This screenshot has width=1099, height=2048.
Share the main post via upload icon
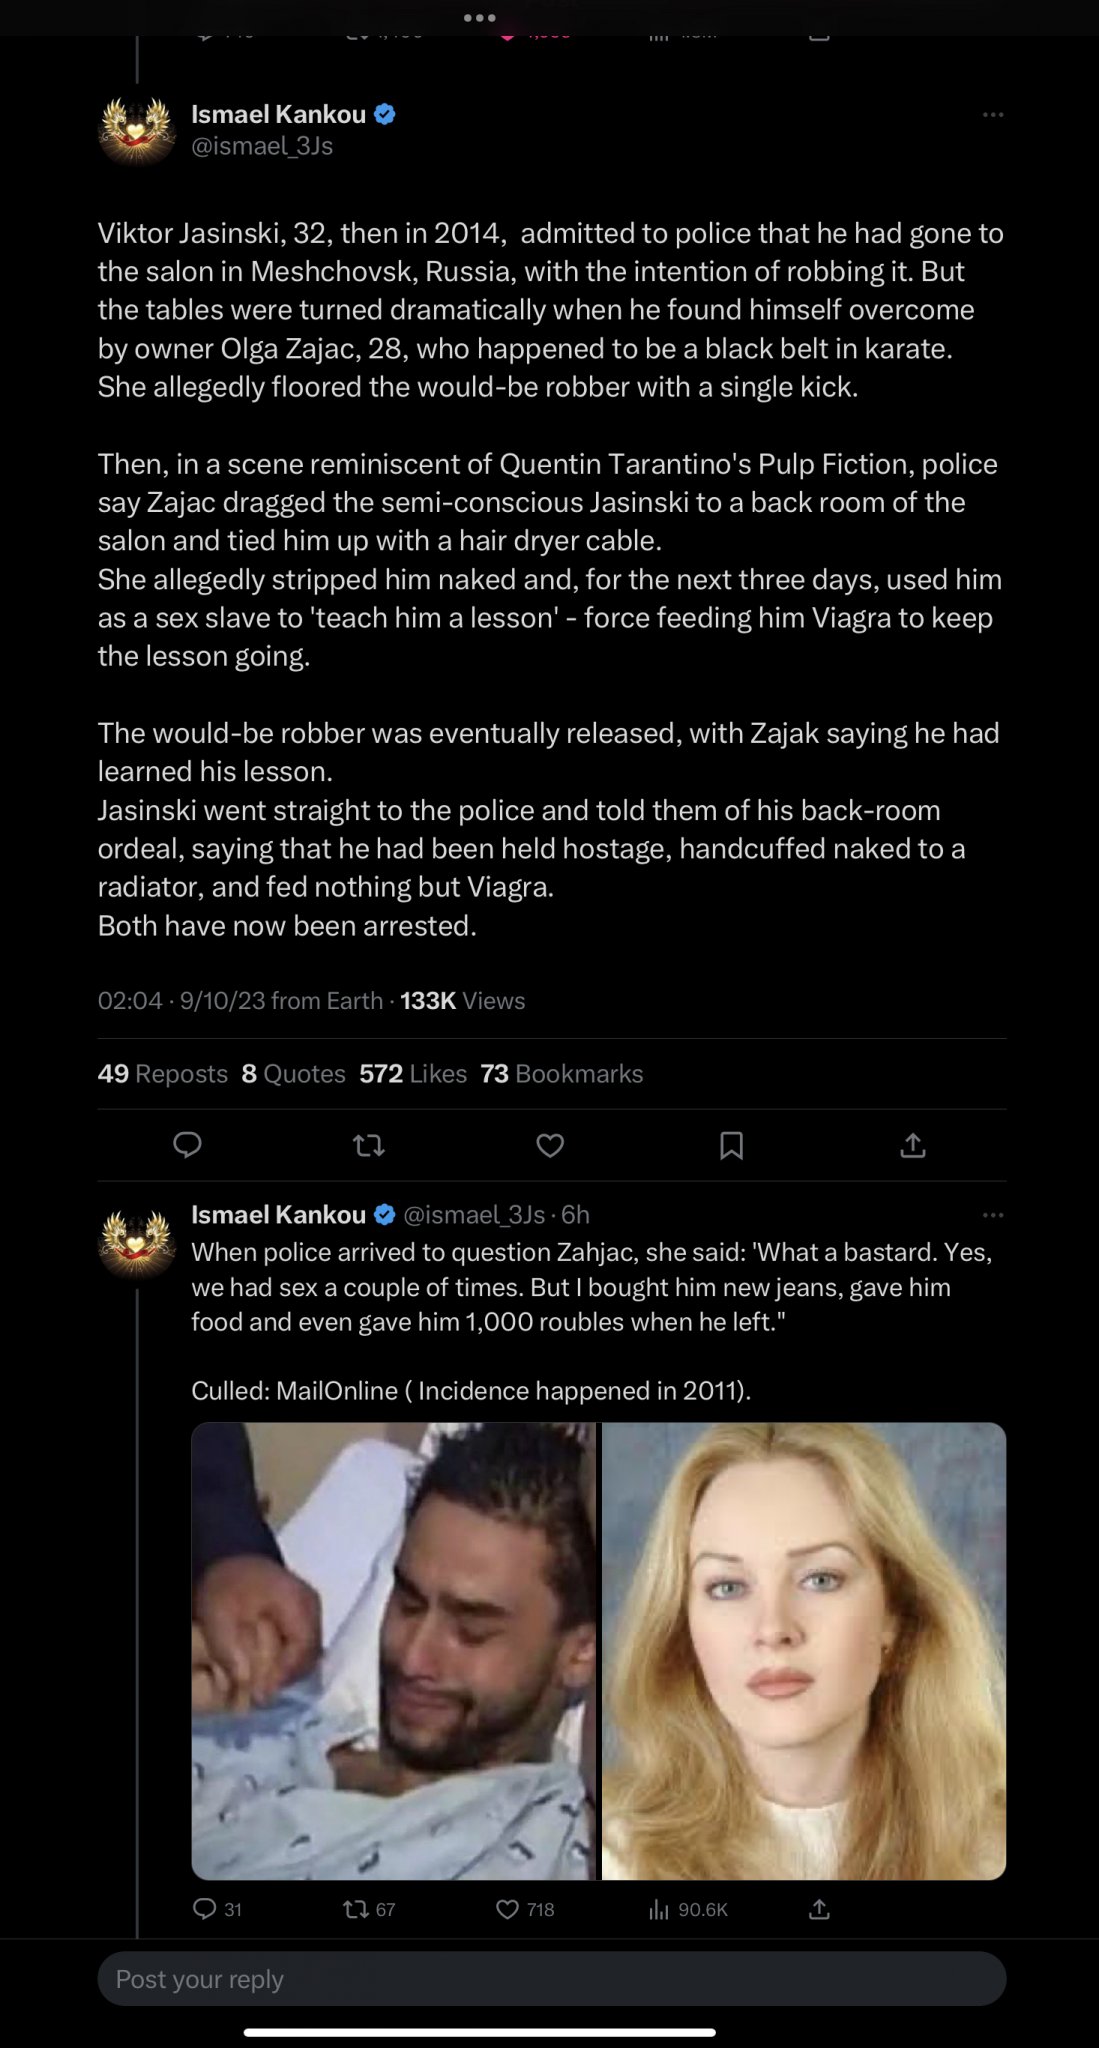tap(913, 1144)
